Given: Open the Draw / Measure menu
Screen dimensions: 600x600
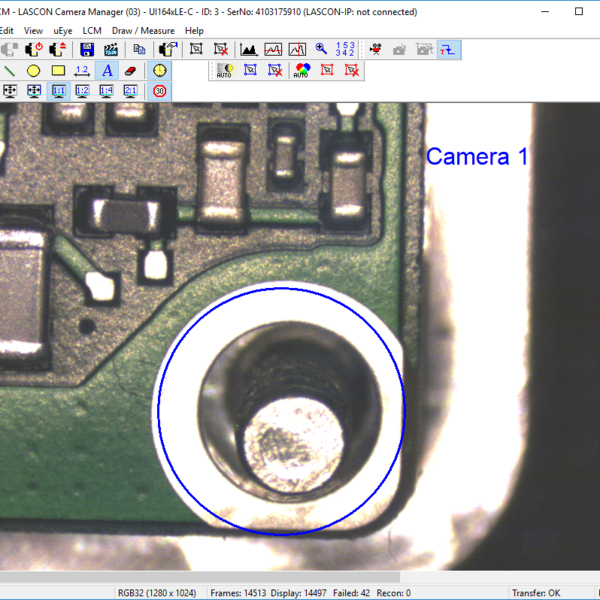Looking at the screenshot, I should (143, 31).
